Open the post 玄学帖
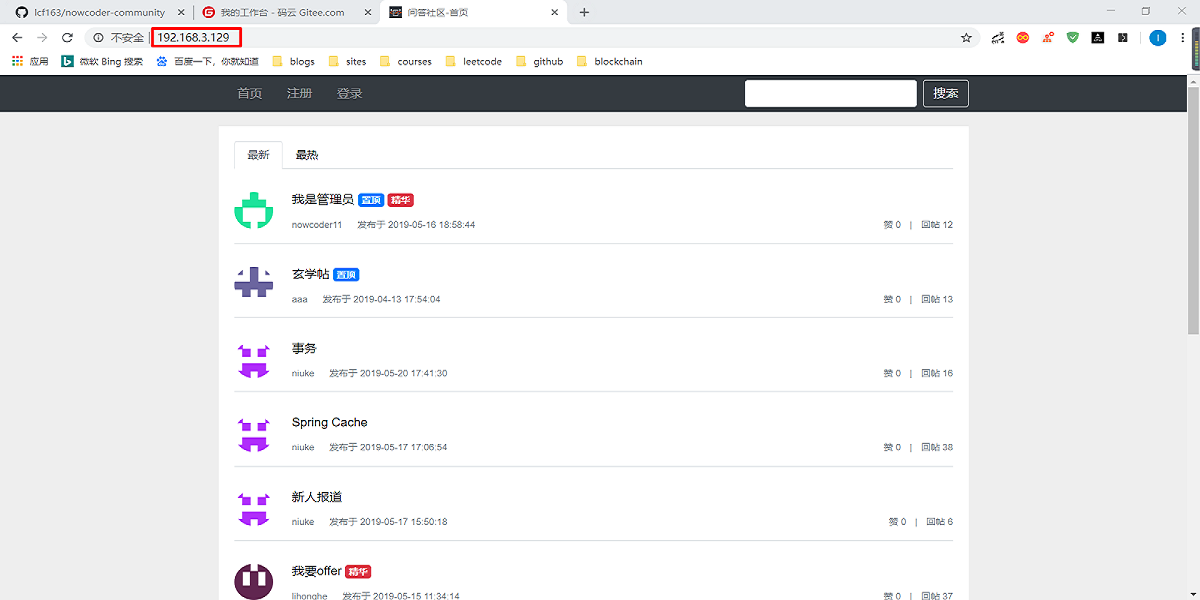The width and height of the screenshot is (1200, 600). coord(310,274)
